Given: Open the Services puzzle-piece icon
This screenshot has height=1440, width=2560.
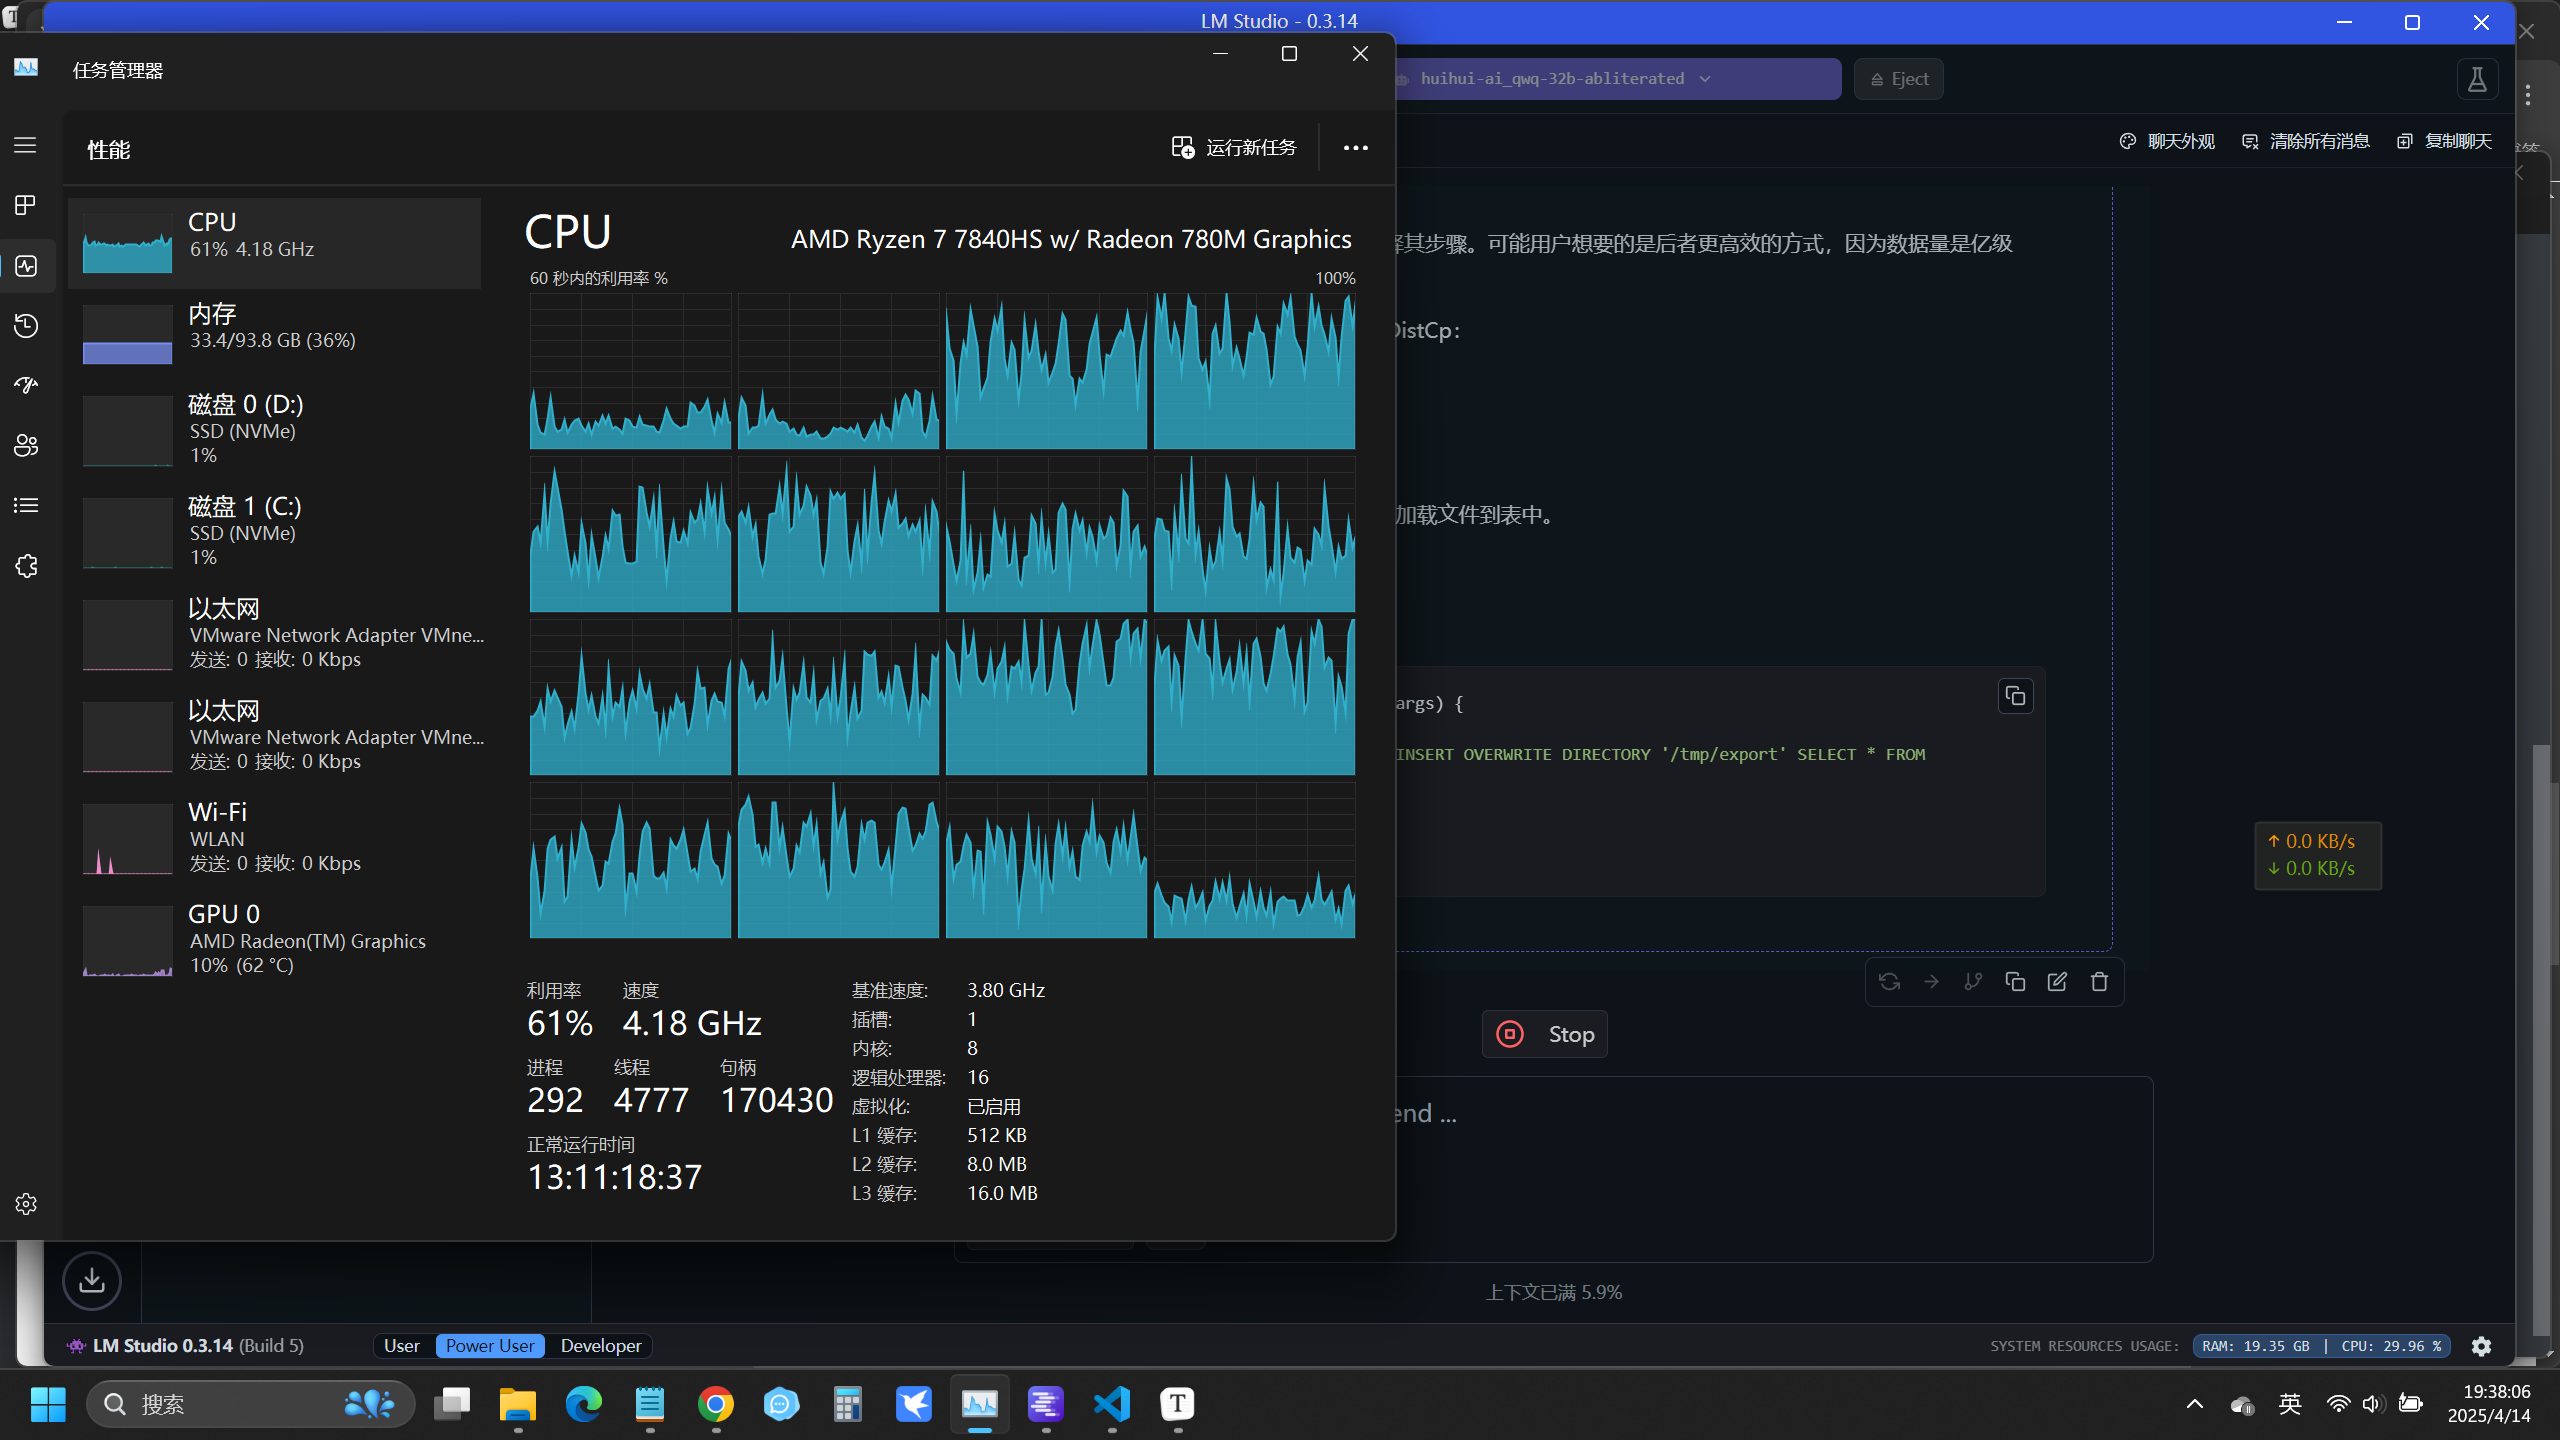Looking at the screenshot, I should 26,566.
